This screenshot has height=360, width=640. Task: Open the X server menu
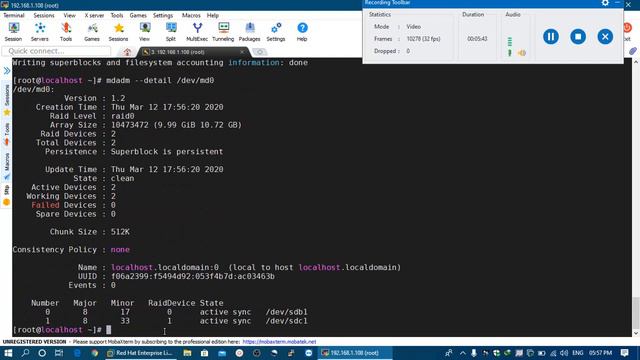coord(94,15)
